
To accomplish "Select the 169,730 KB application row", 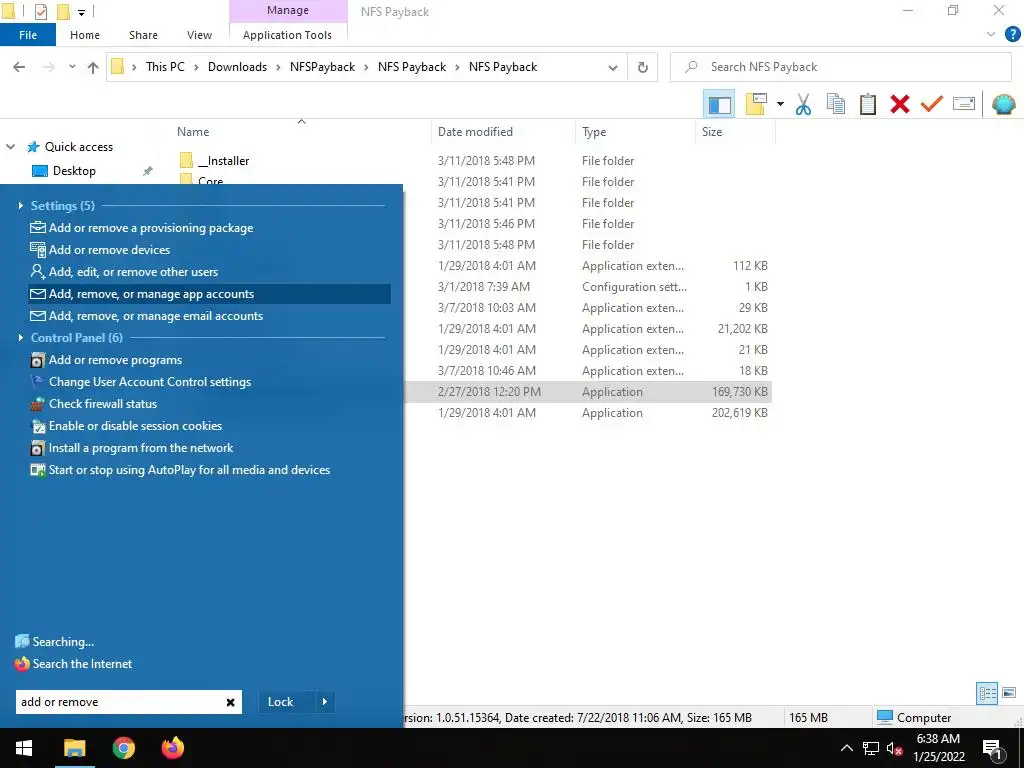I will click(x=588, y=392).
